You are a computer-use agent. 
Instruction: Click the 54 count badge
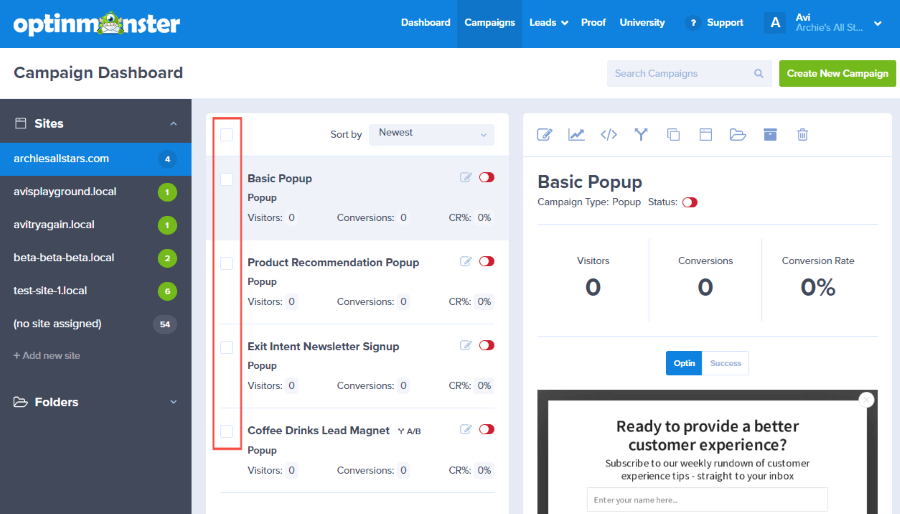(165, 324)
